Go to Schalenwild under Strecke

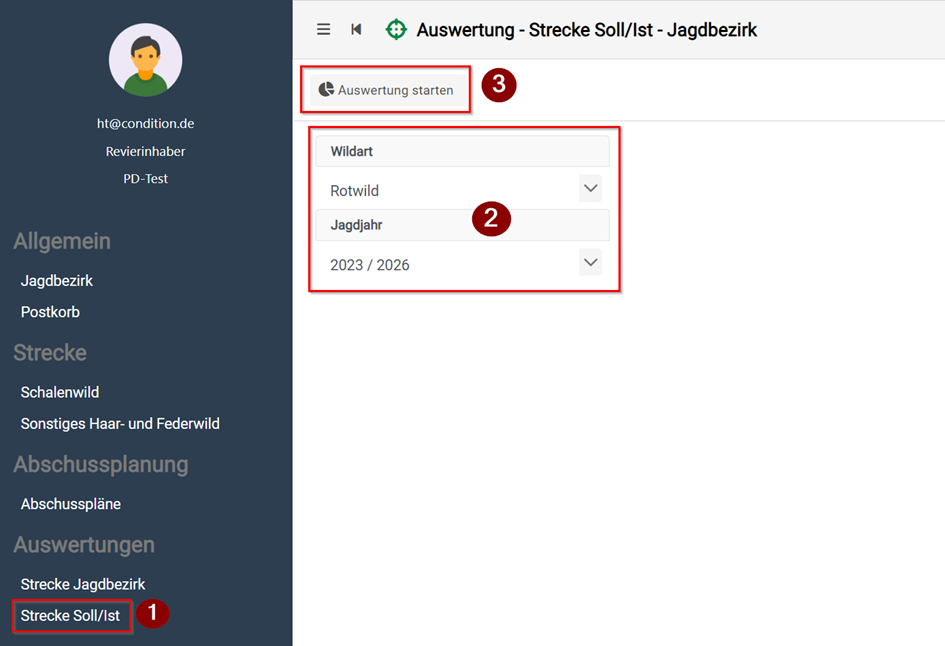60,392
